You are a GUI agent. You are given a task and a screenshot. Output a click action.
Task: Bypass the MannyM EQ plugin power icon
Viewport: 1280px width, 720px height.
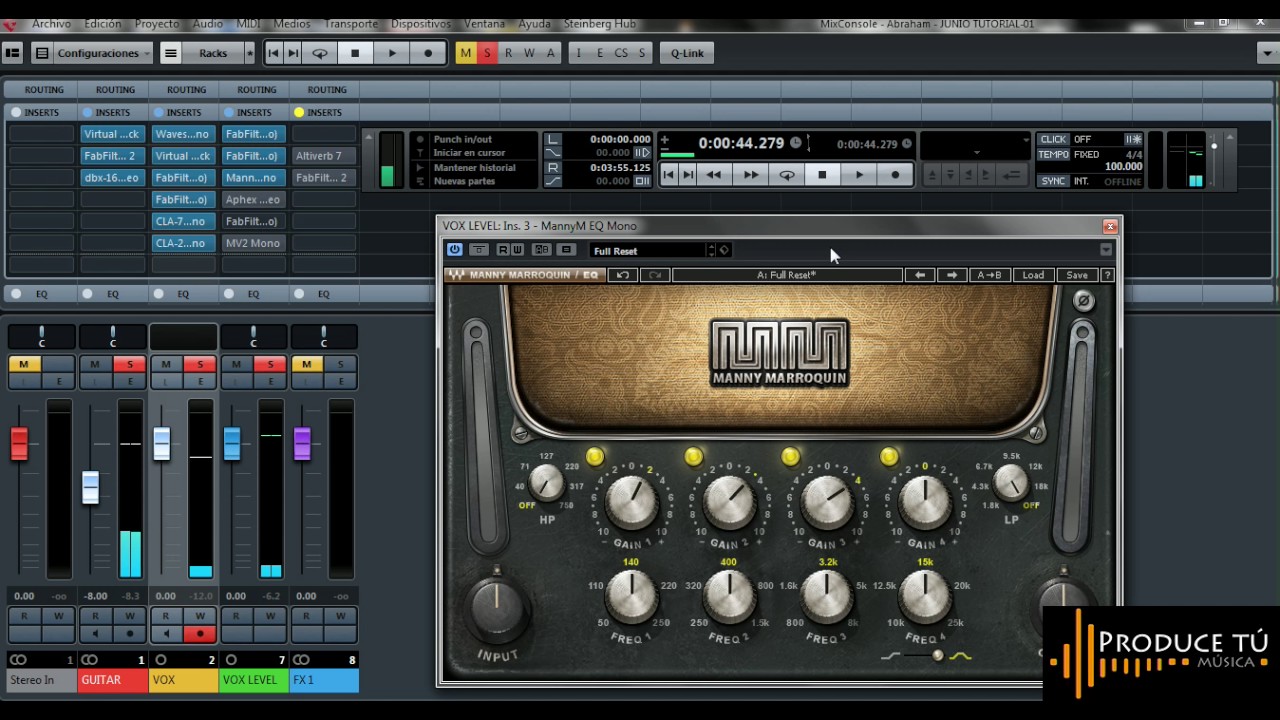pyautogui.click(x=455, y=250)
